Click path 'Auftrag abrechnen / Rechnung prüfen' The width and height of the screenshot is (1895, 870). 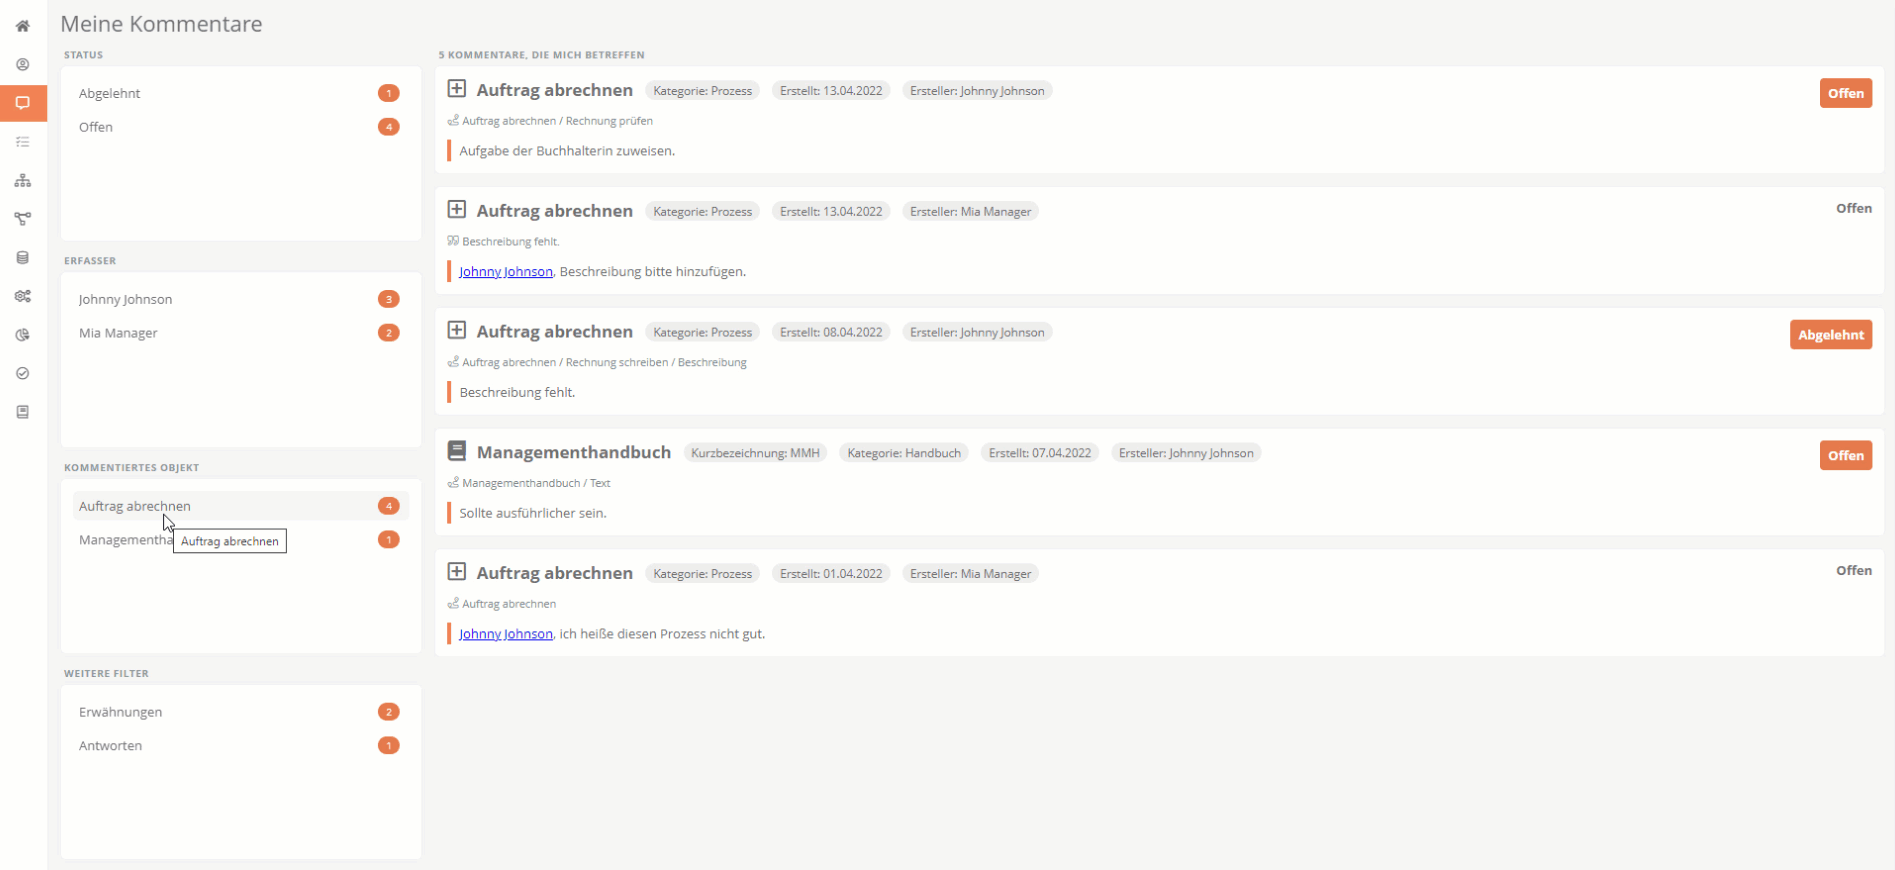click(x=557, y=121)
